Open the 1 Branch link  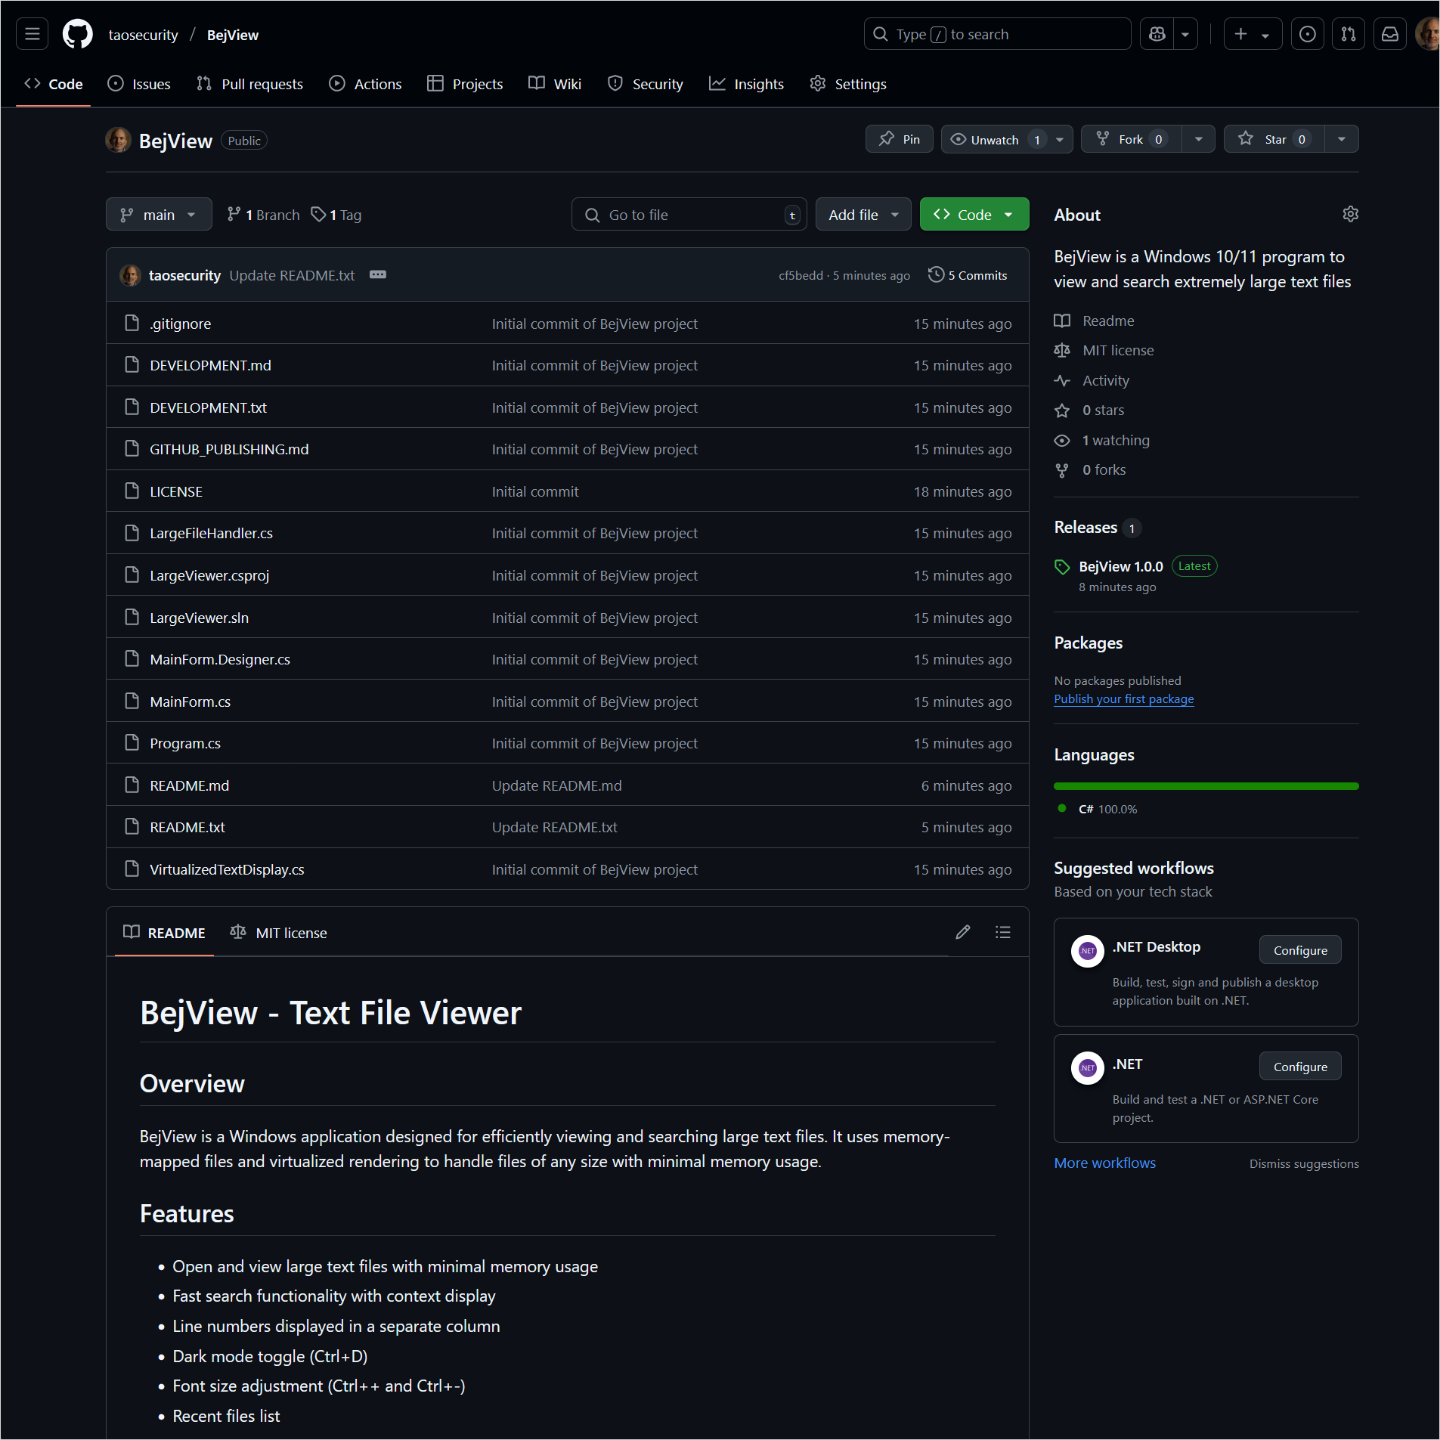point(263,214)
